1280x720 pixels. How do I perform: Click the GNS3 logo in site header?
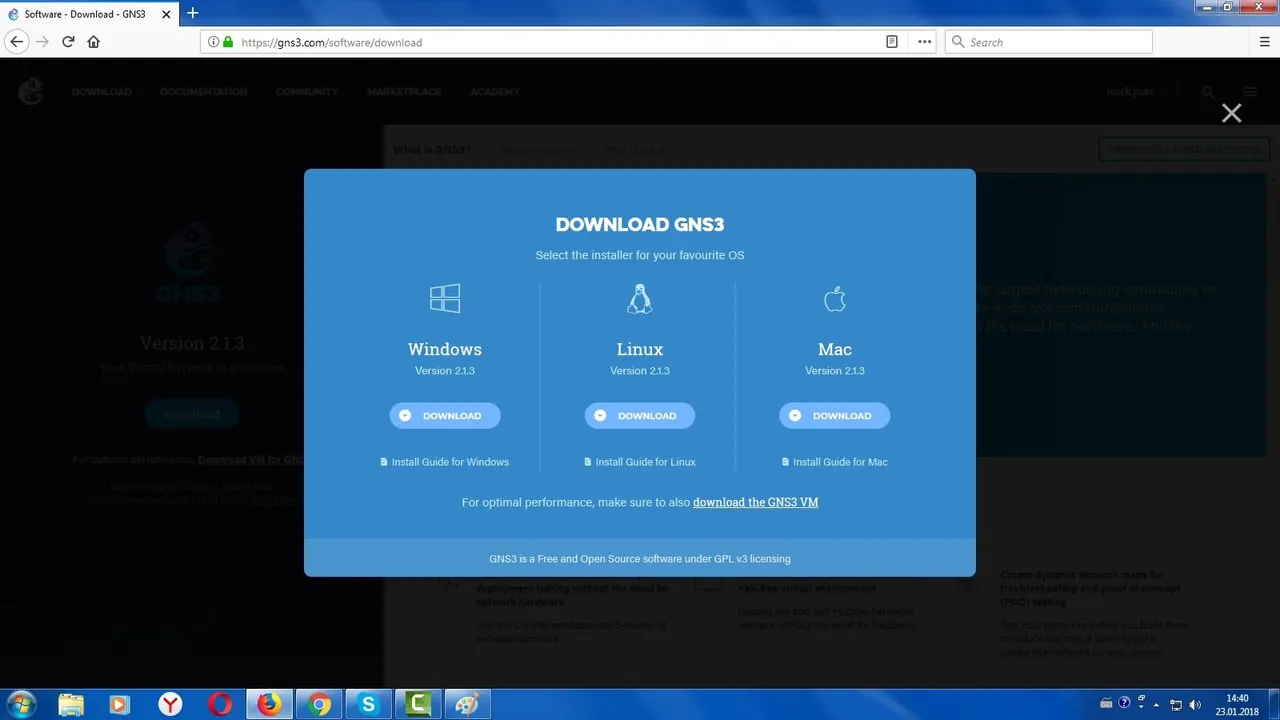(31, 92)
